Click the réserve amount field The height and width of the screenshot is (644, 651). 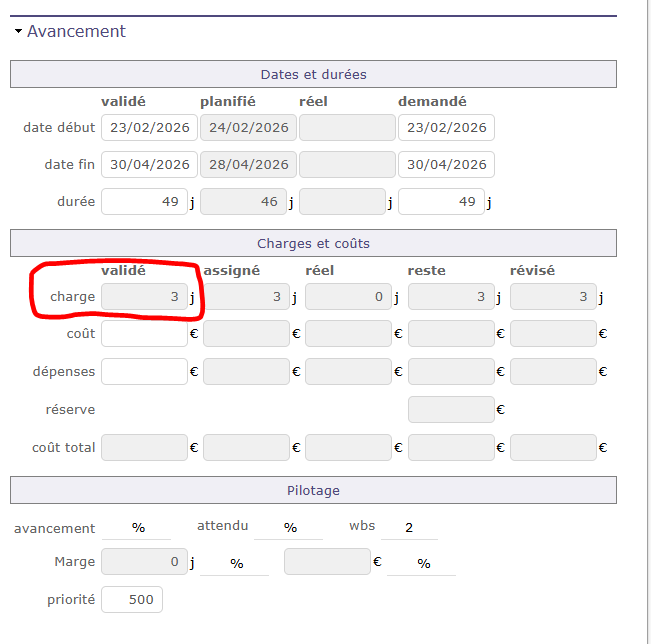pyautogui.click(x=451, y=410)
